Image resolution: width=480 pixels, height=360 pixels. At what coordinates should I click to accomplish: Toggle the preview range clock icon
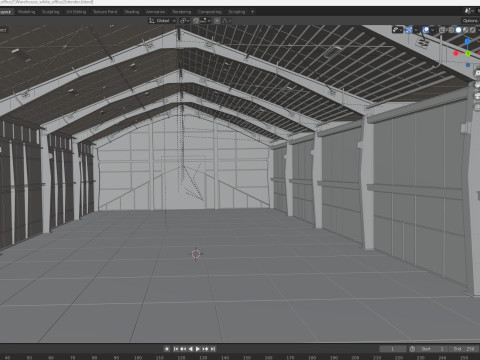click(412, 349)
